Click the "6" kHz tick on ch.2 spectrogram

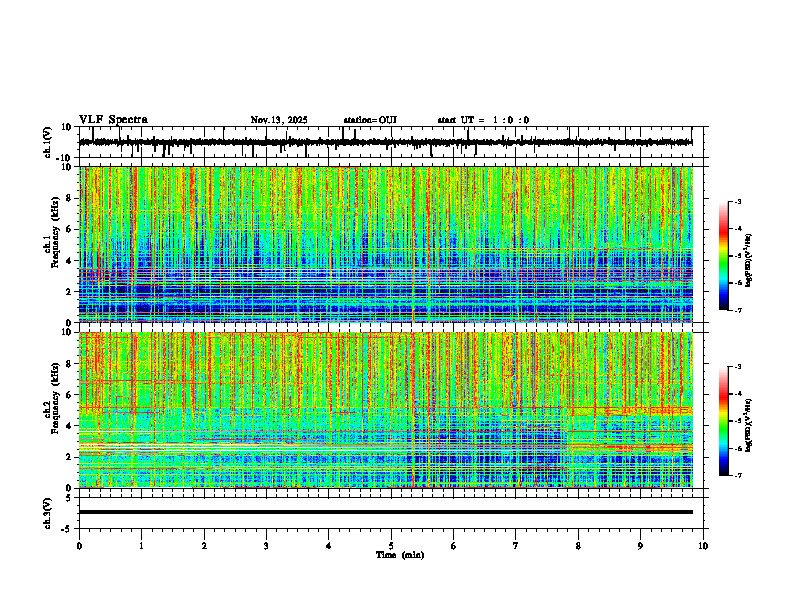click(x=70, y=395)
